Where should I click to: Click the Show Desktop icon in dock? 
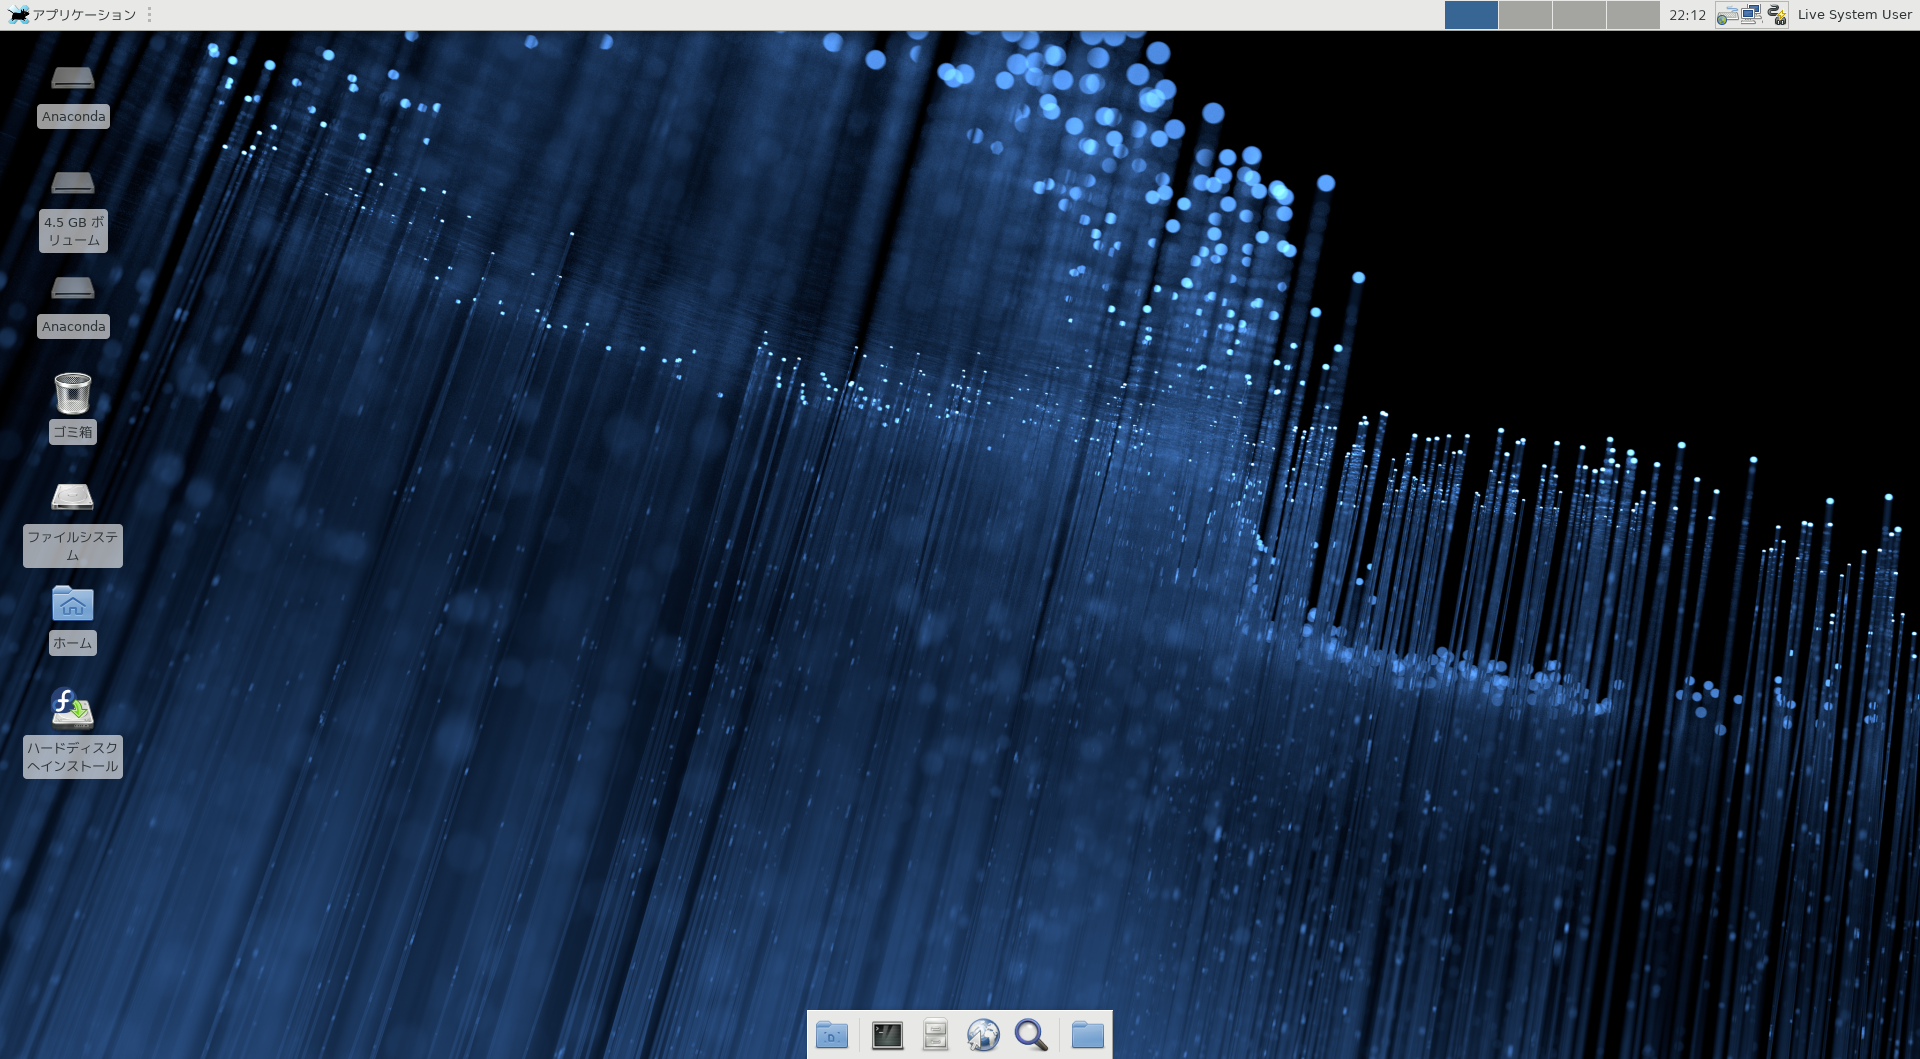click(x=832, y=1035)
